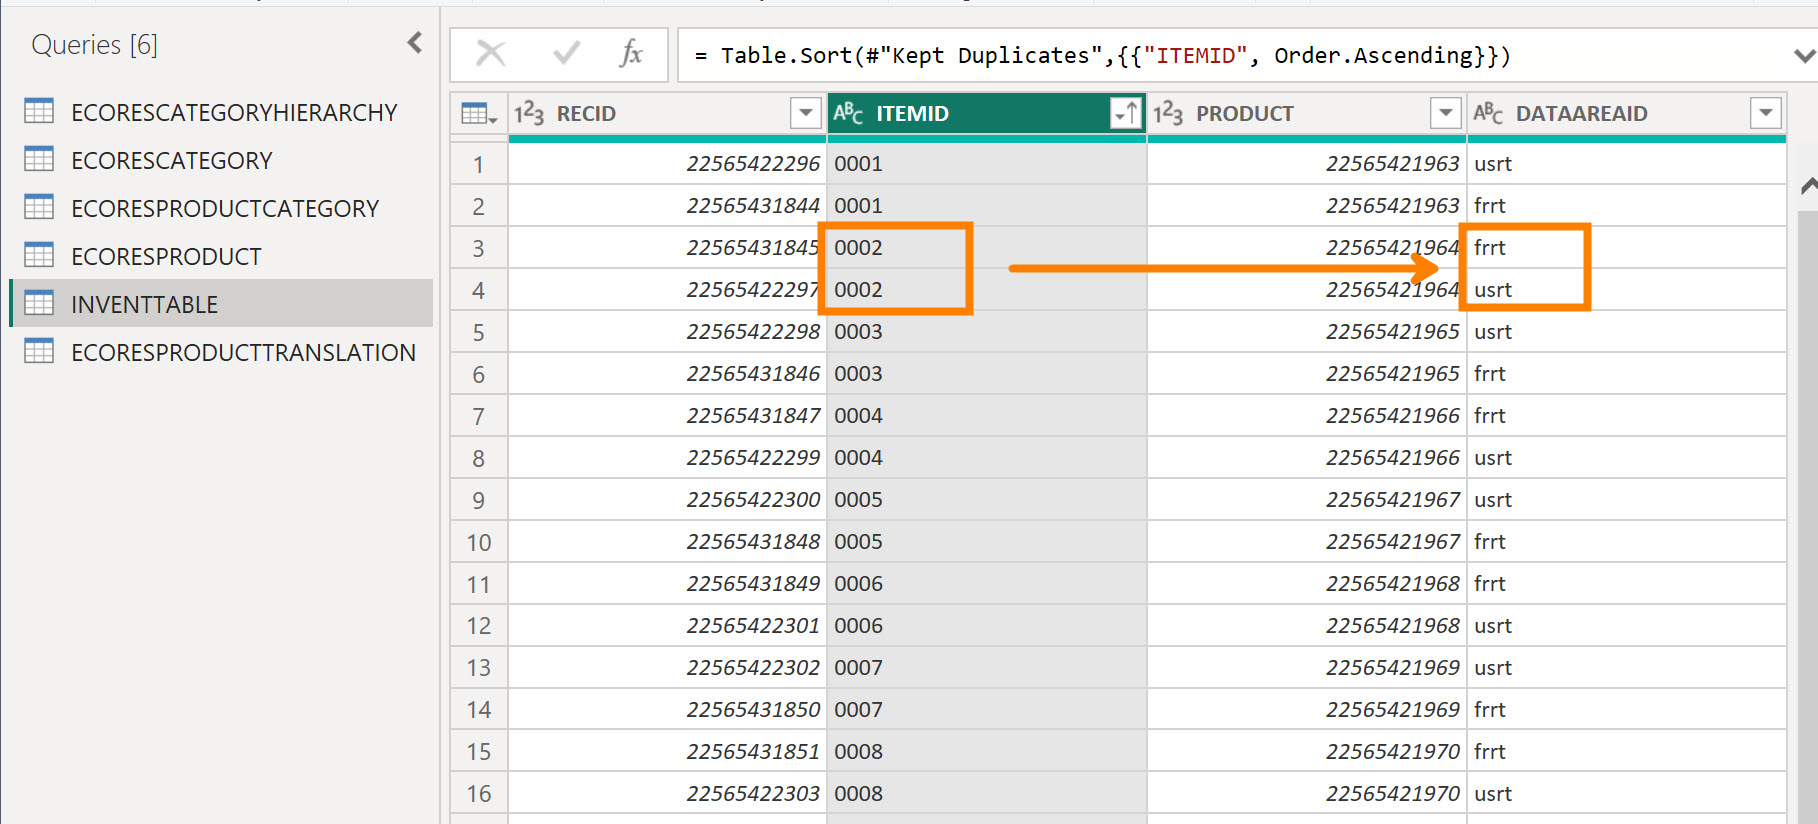This screenshot has height=824, width=1818.
Task: Select the ECORESCATEGORYHIERARCHY query
Action: (234, 113)
